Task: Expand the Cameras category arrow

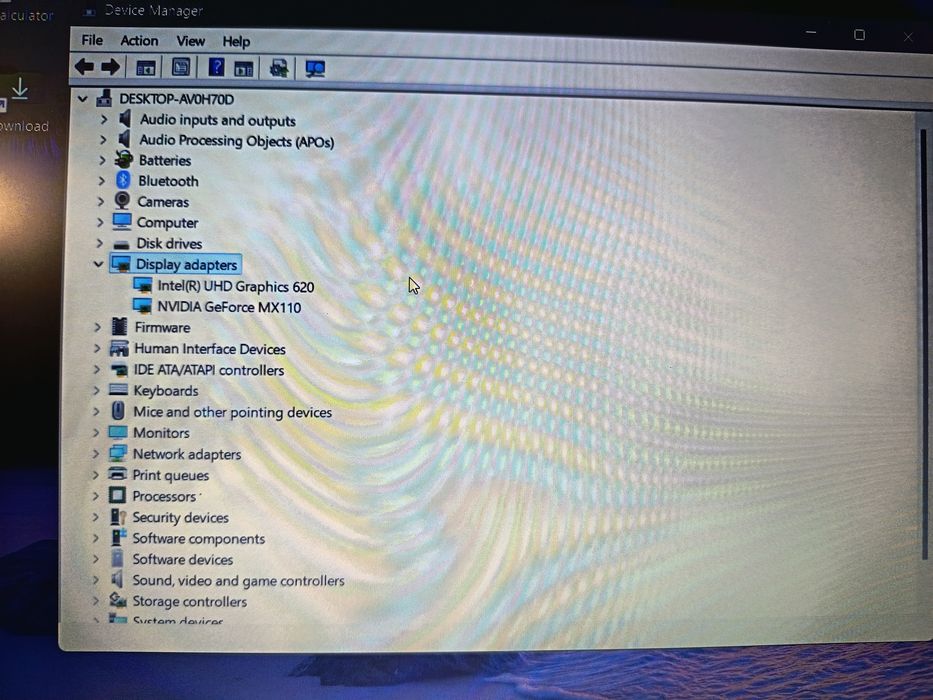Action: 101,201
